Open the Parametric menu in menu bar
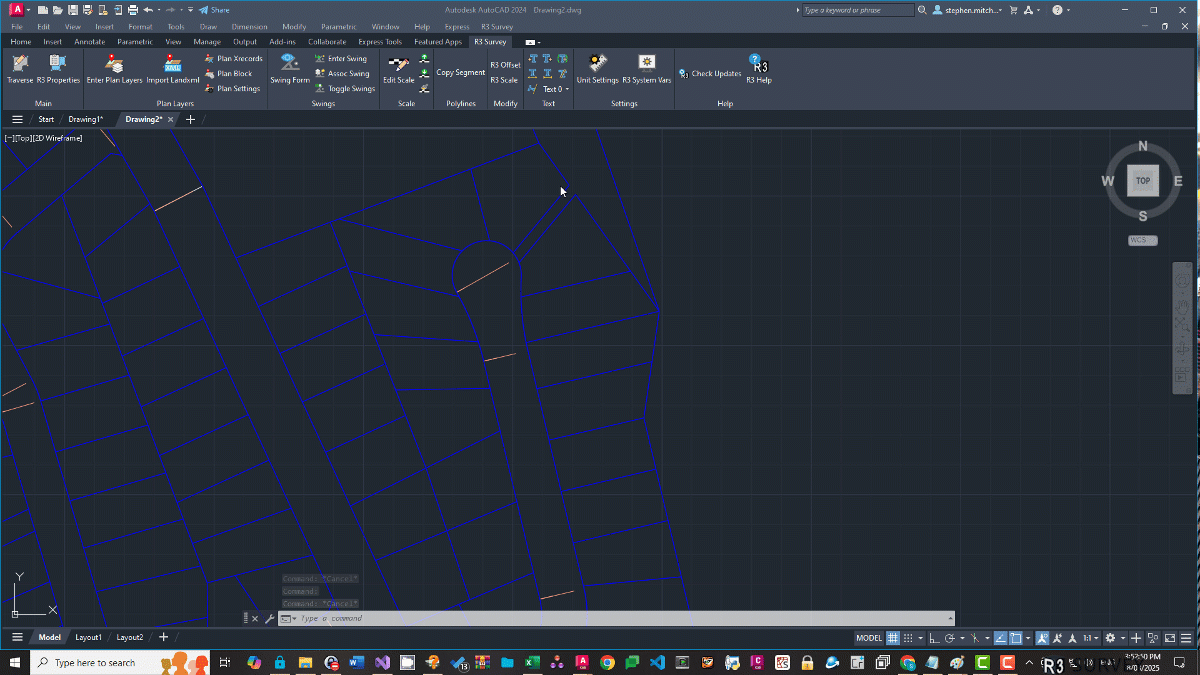The height and width of the screenshot is (675, 1200). pos(338,27)
